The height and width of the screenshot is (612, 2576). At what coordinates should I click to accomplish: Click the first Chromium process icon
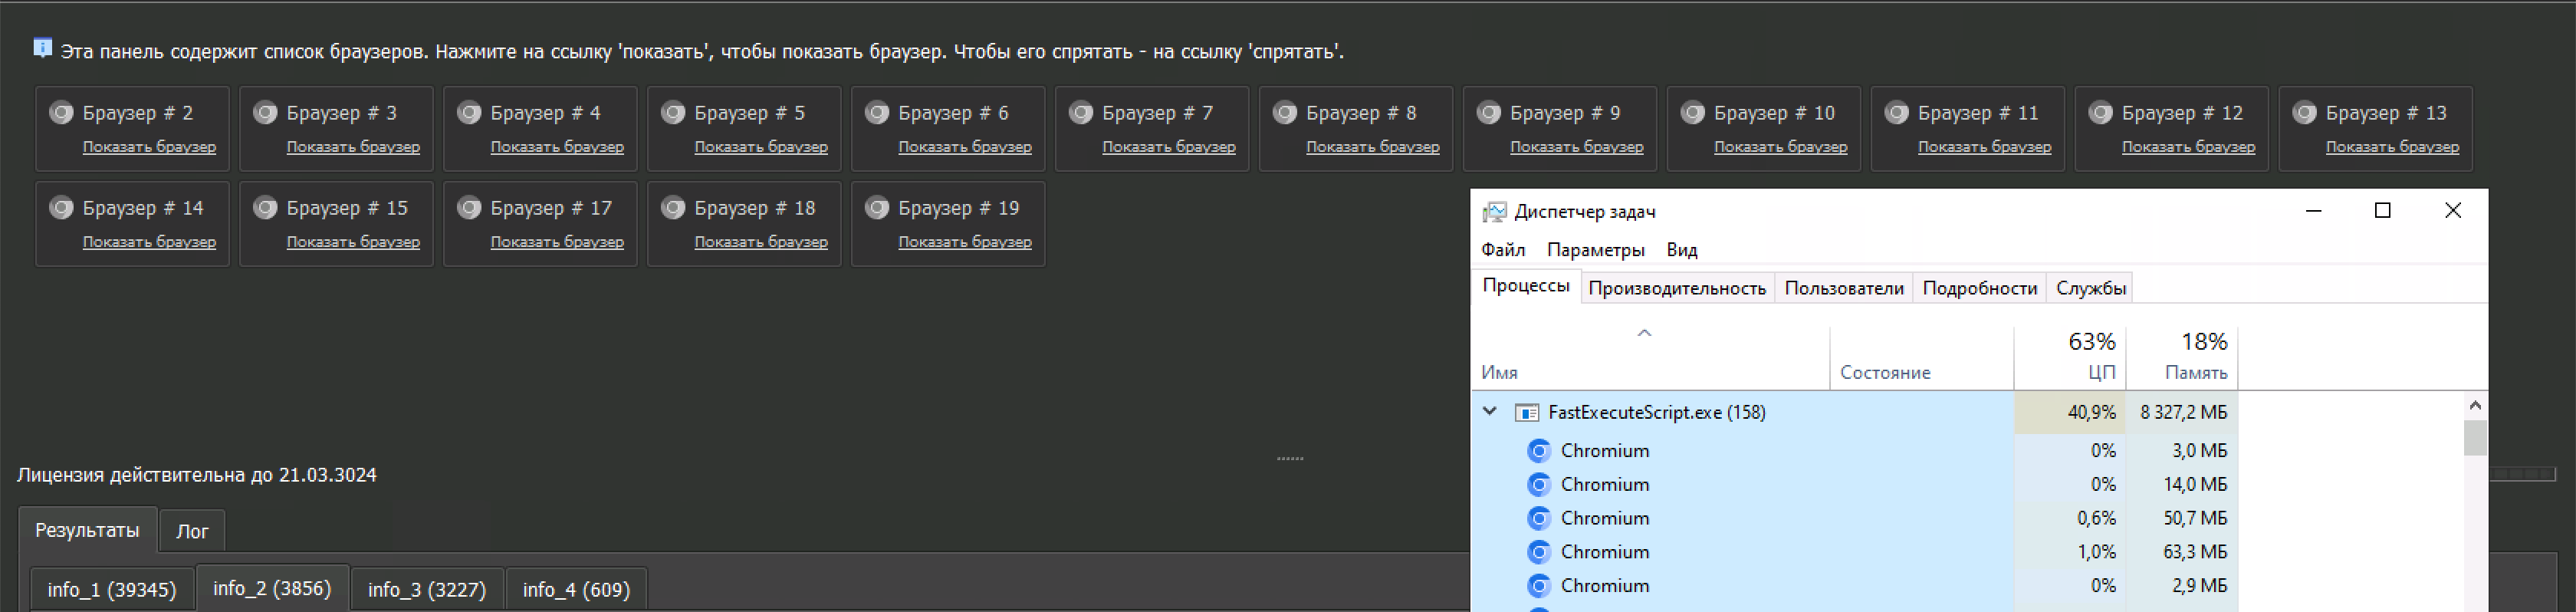[1539, 451]
